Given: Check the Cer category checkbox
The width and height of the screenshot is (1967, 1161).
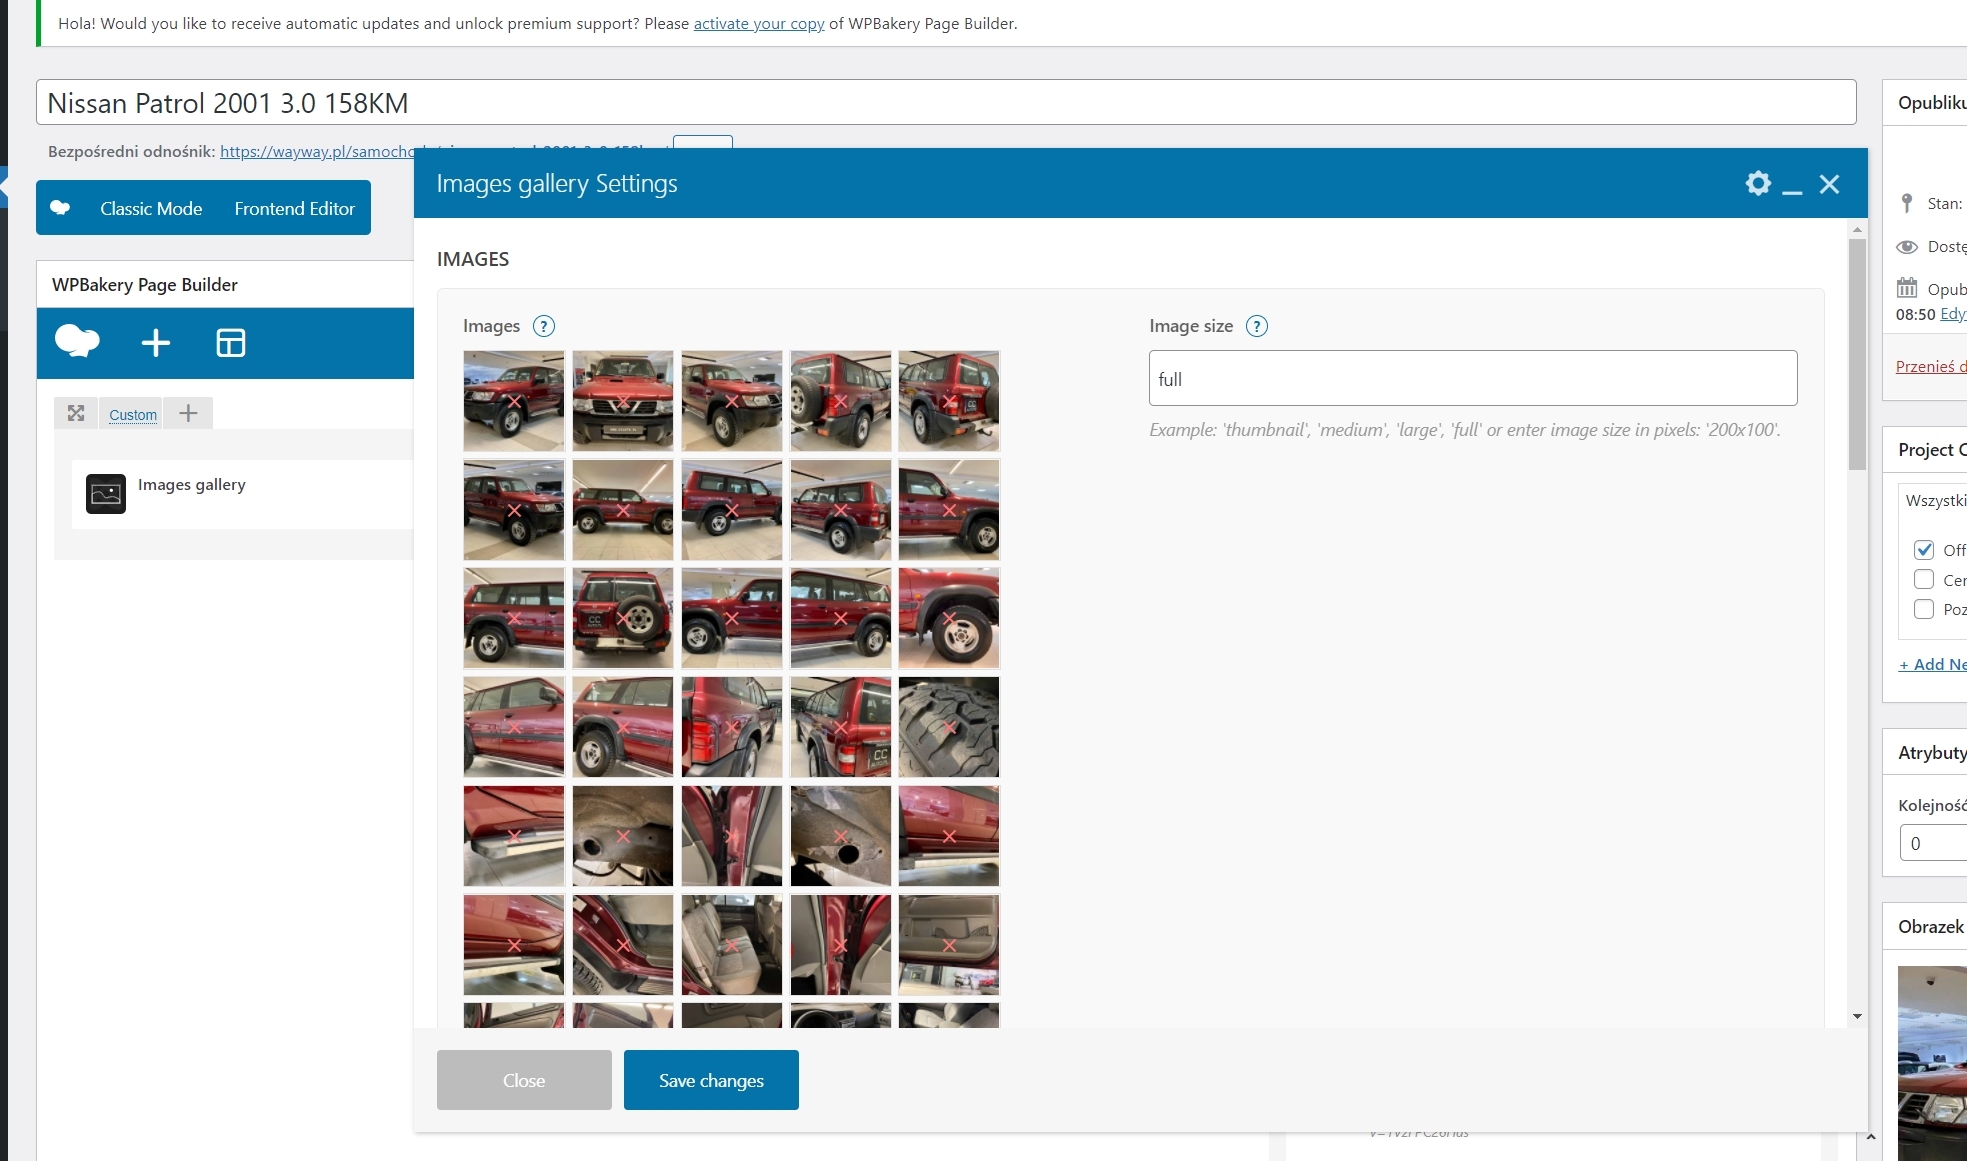Looking at the screenshot, I should point(1923,580).
